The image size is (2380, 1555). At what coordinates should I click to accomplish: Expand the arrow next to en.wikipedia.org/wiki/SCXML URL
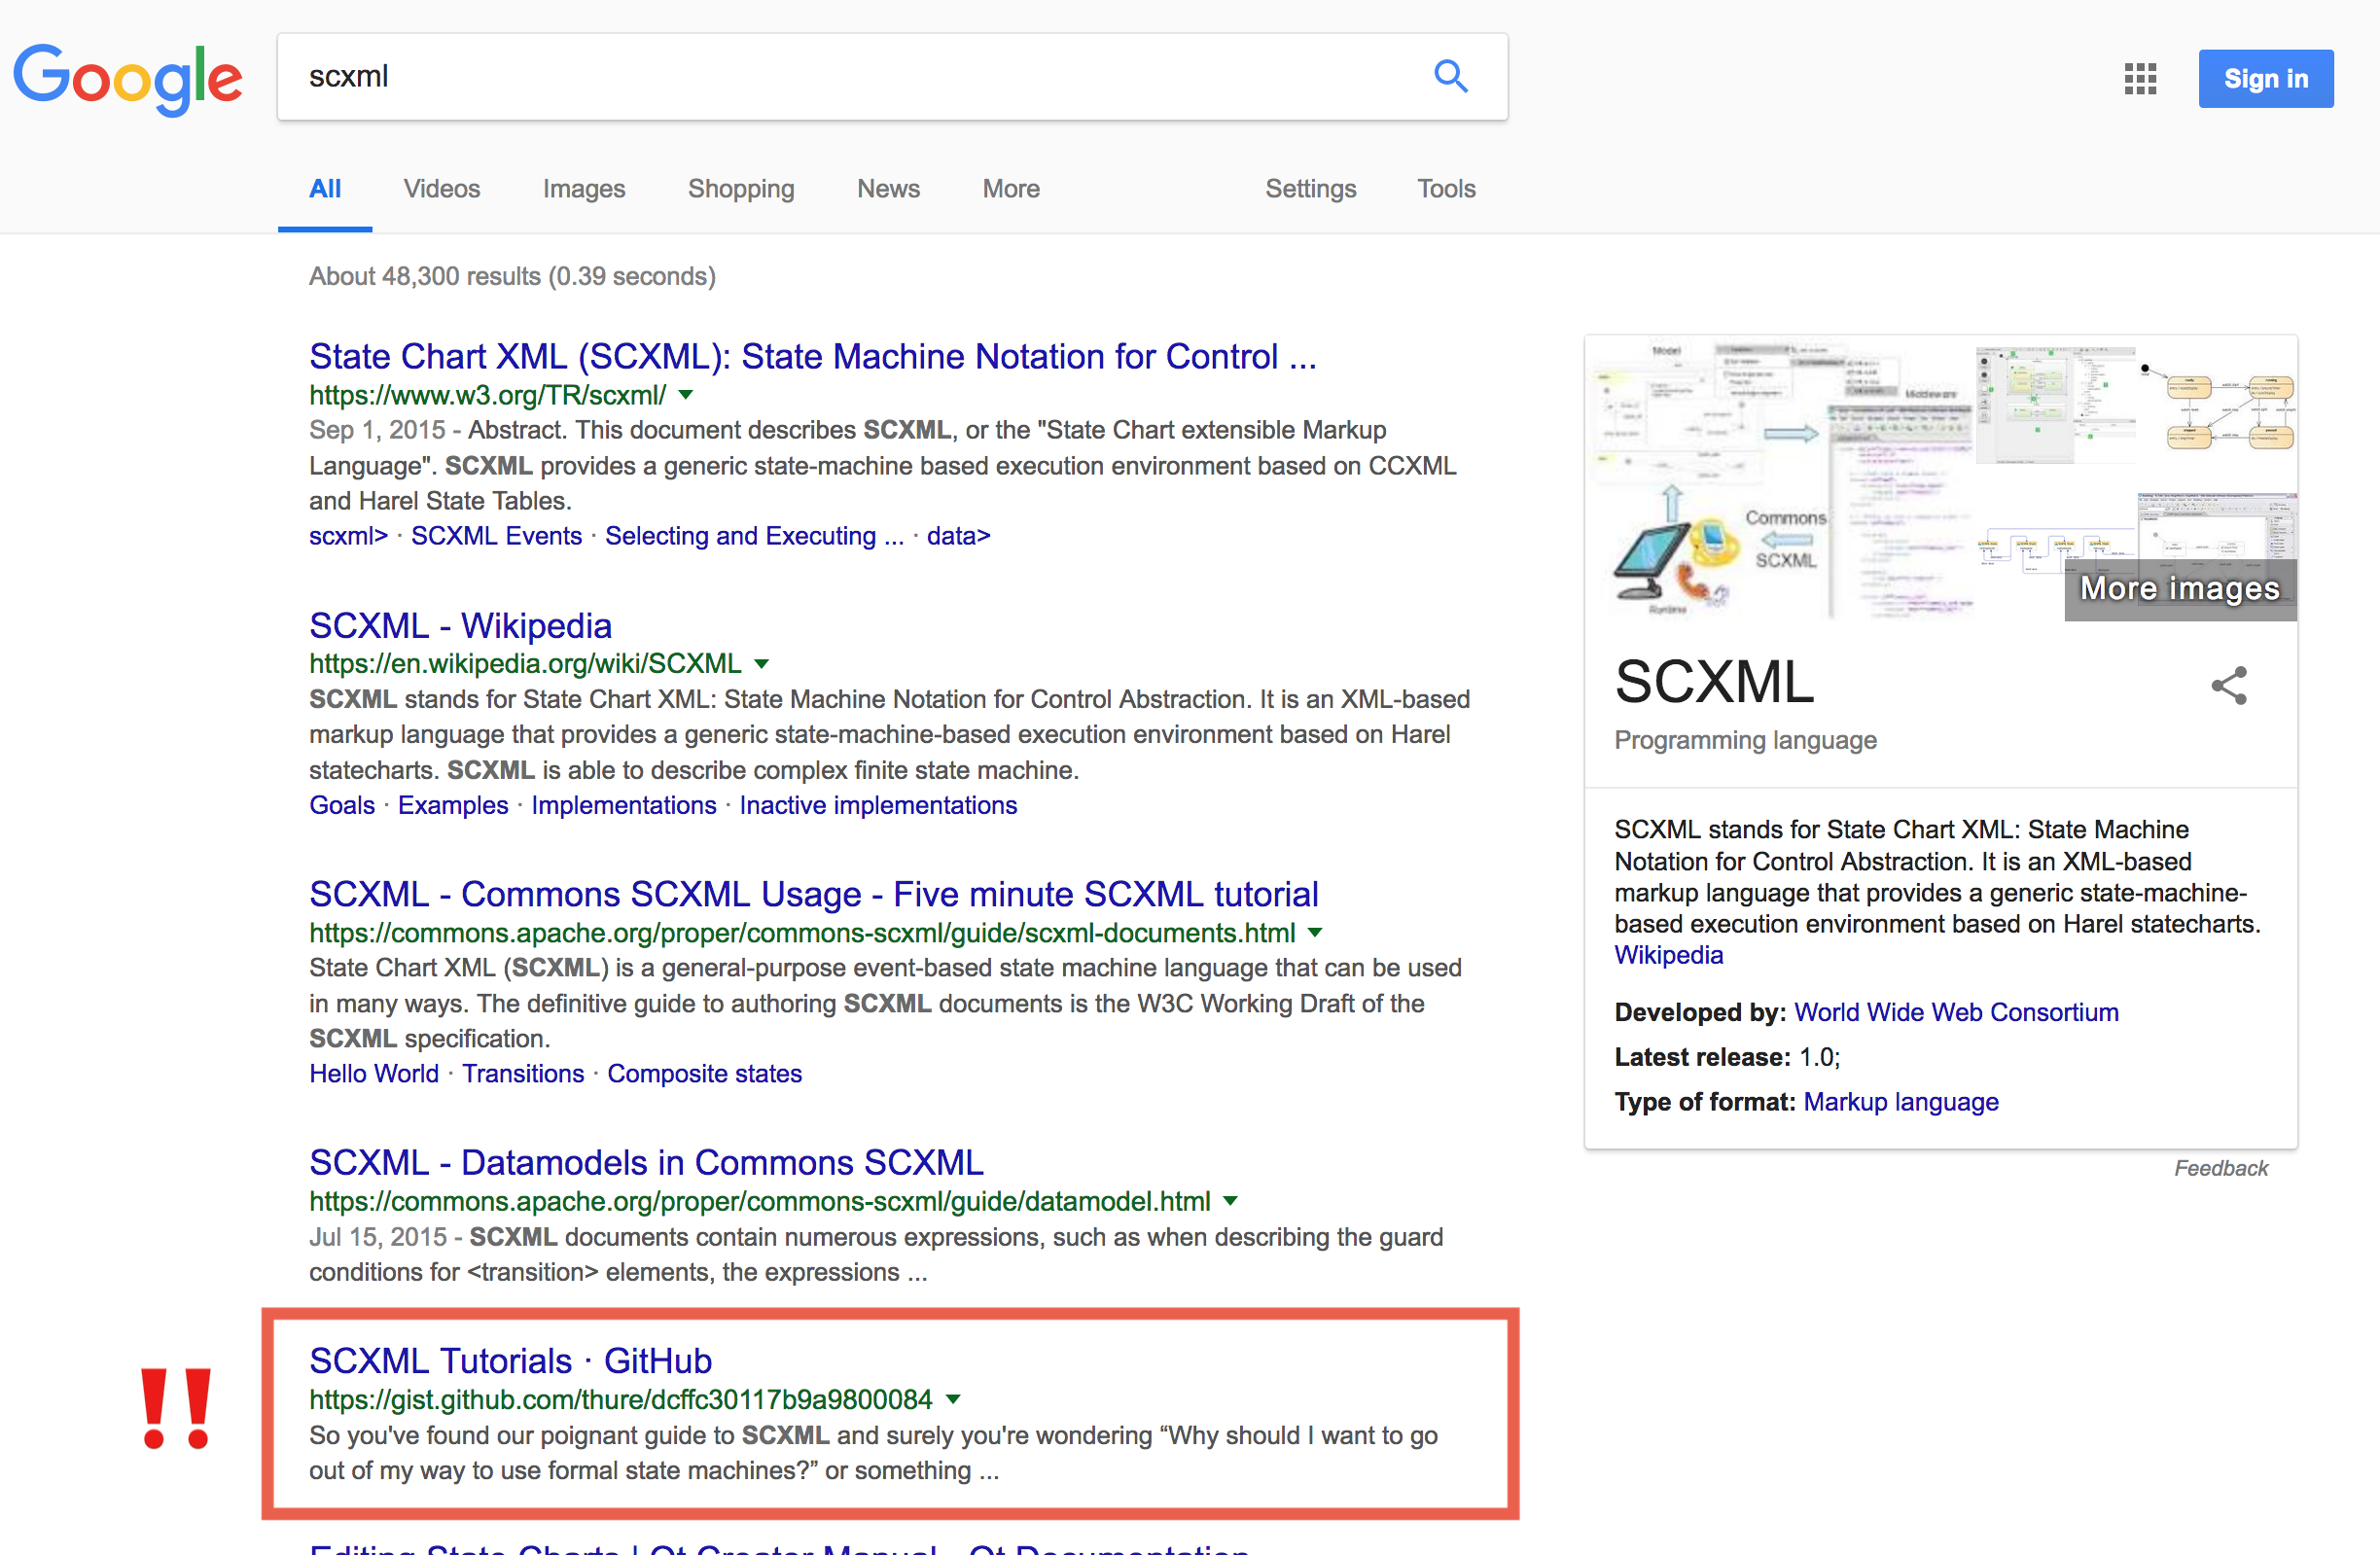pyautogui.click(x=761, y=664)
